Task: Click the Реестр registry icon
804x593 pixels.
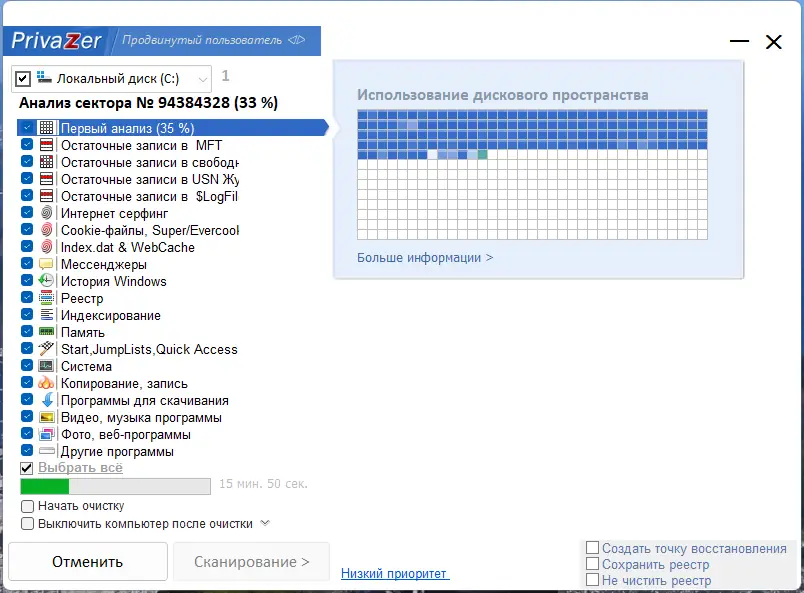Action: (x=46, y=298)
